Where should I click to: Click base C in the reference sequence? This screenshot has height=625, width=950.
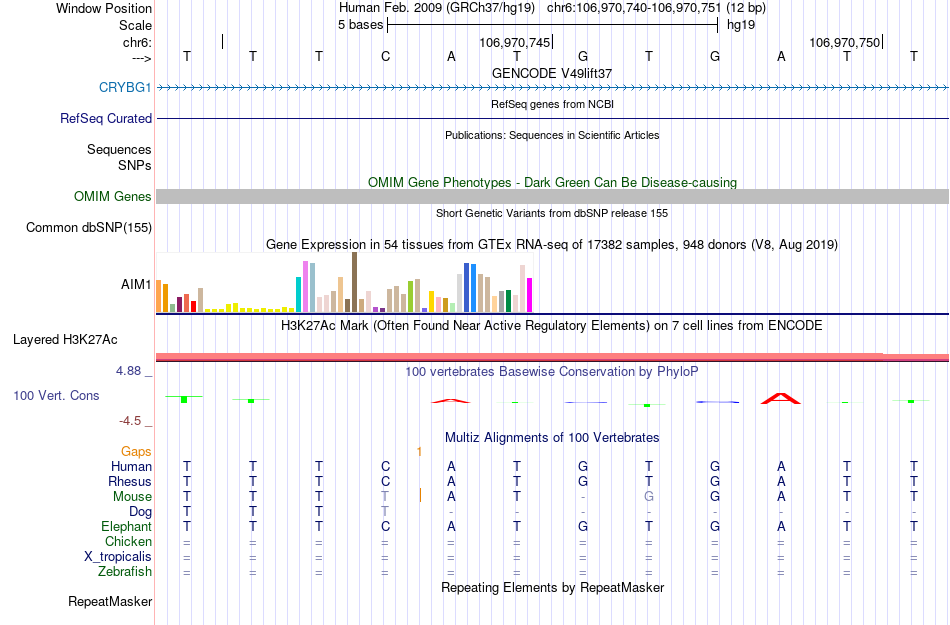tap(385, 57)
